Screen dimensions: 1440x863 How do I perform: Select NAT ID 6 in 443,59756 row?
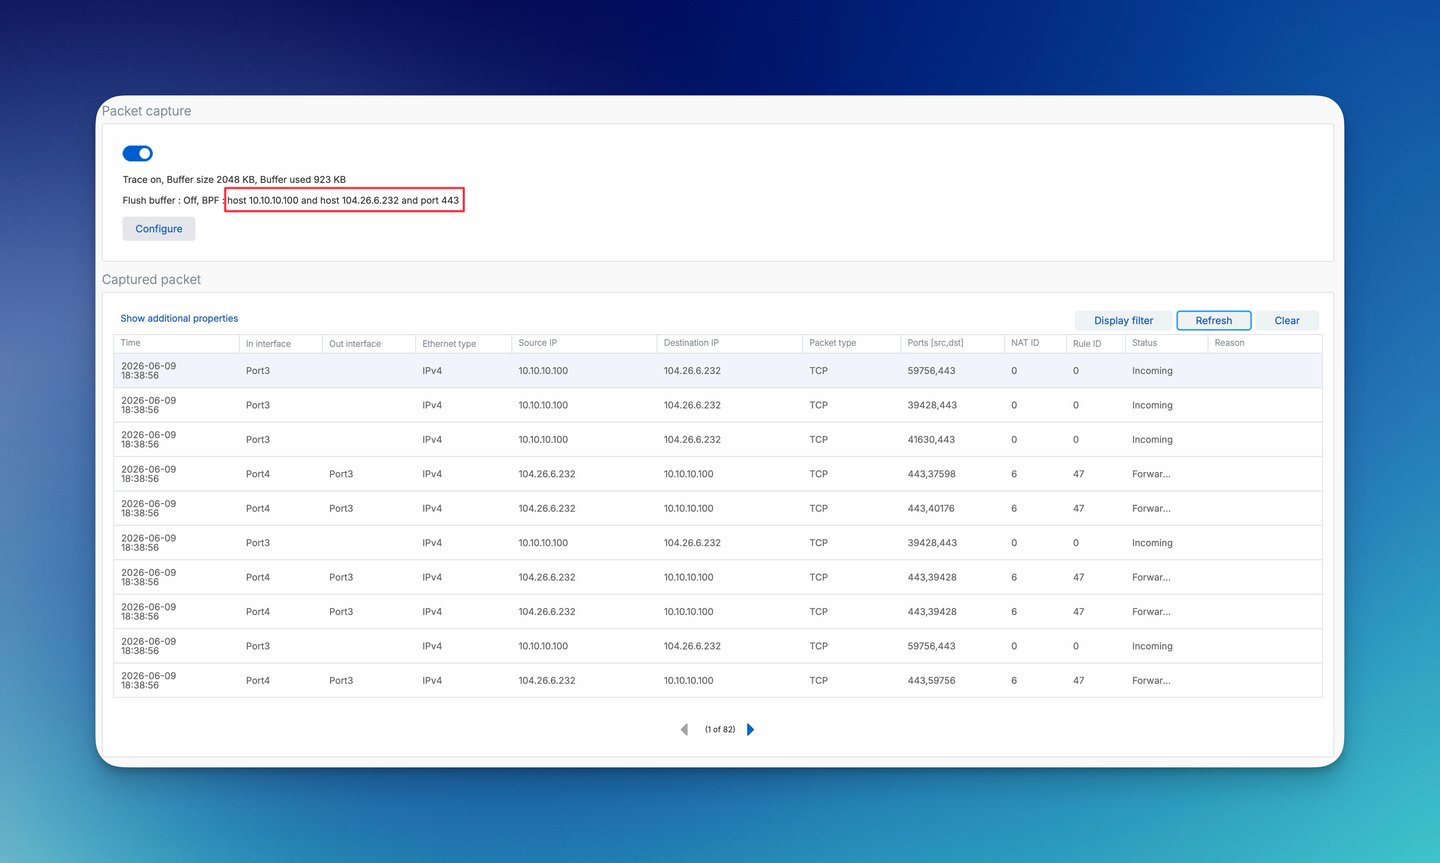[1014, 681]
